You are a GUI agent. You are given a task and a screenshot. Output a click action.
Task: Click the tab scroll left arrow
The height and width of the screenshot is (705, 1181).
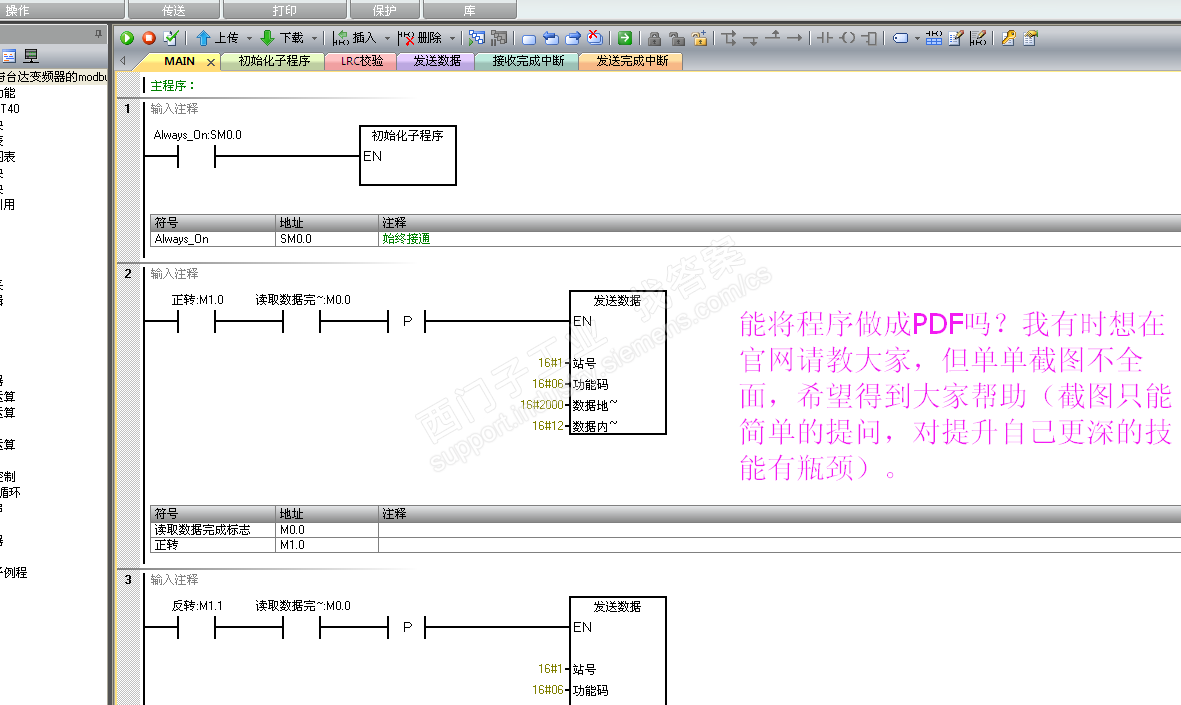[123, 61]
